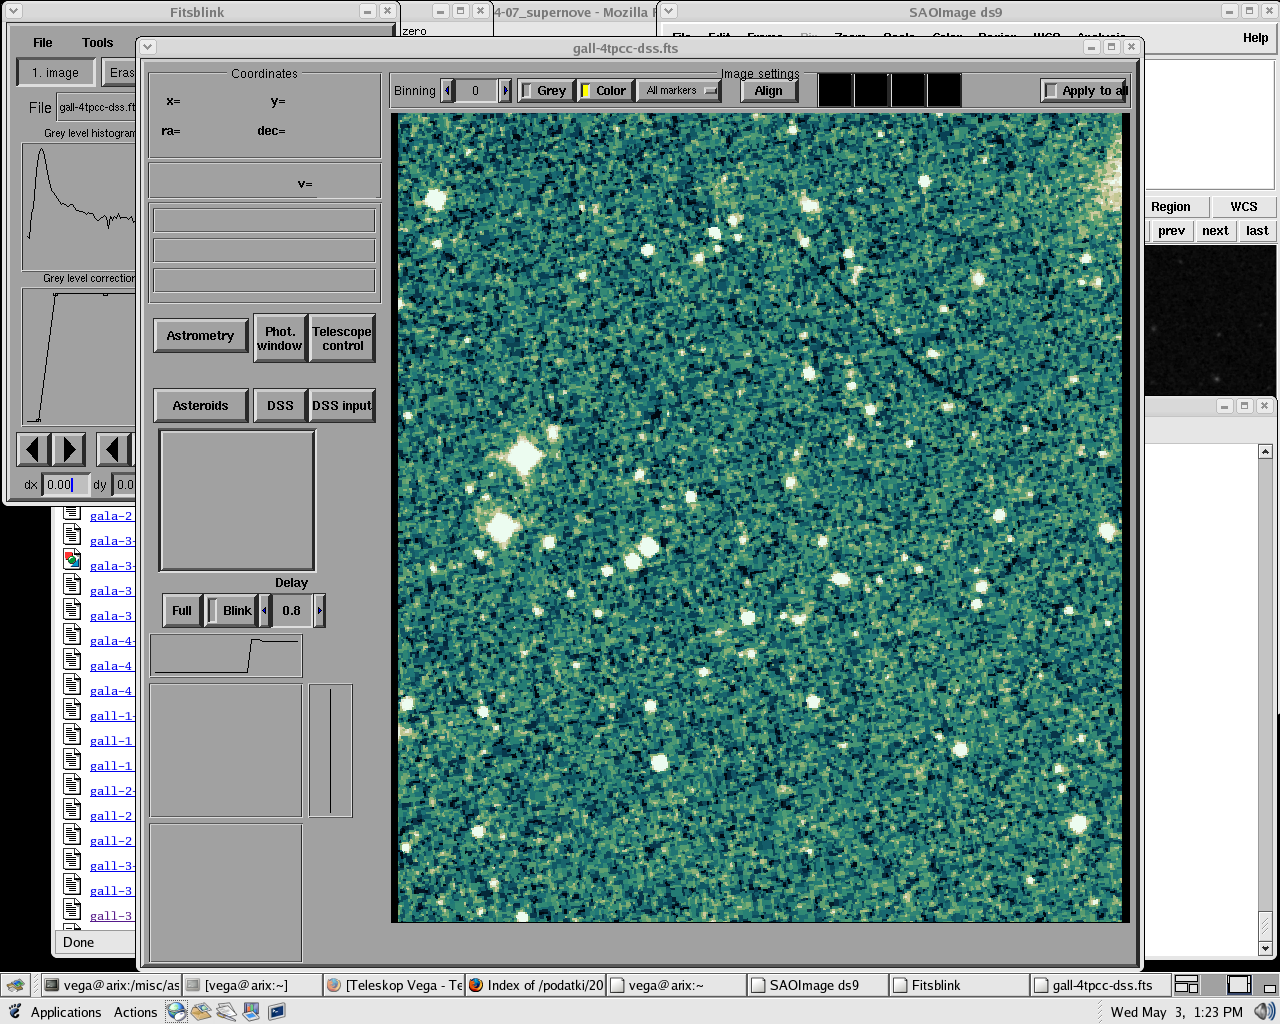The width and height of the screenshot is (1280, 1024).
Task: Launch the web browser globe icon in panel
Action: [177, 1011]
